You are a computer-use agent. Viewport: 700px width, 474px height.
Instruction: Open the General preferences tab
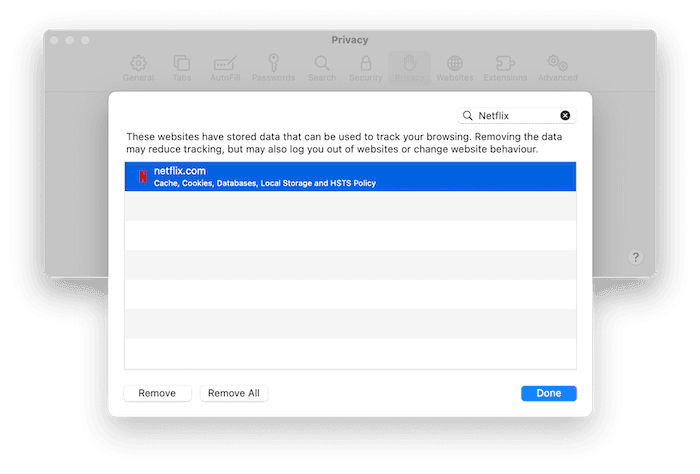pos(138,68)
